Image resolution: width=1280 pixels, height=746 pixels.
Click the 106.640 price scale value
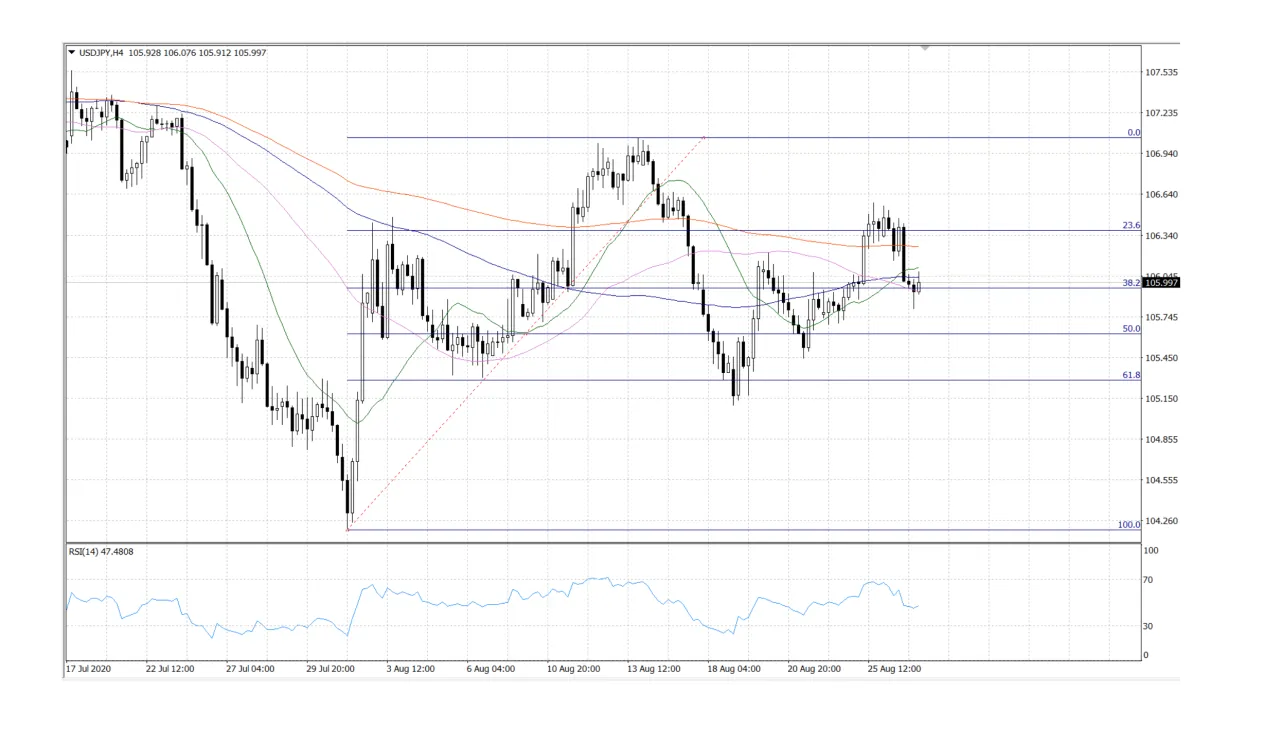1162,195
